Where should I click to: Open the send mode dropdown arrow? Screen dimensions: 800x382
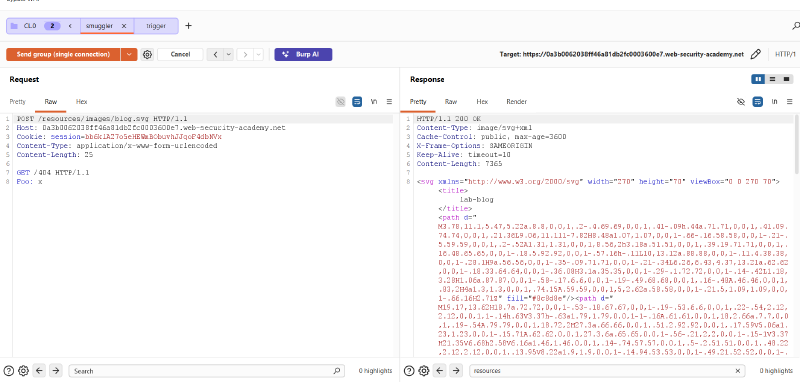130,55
